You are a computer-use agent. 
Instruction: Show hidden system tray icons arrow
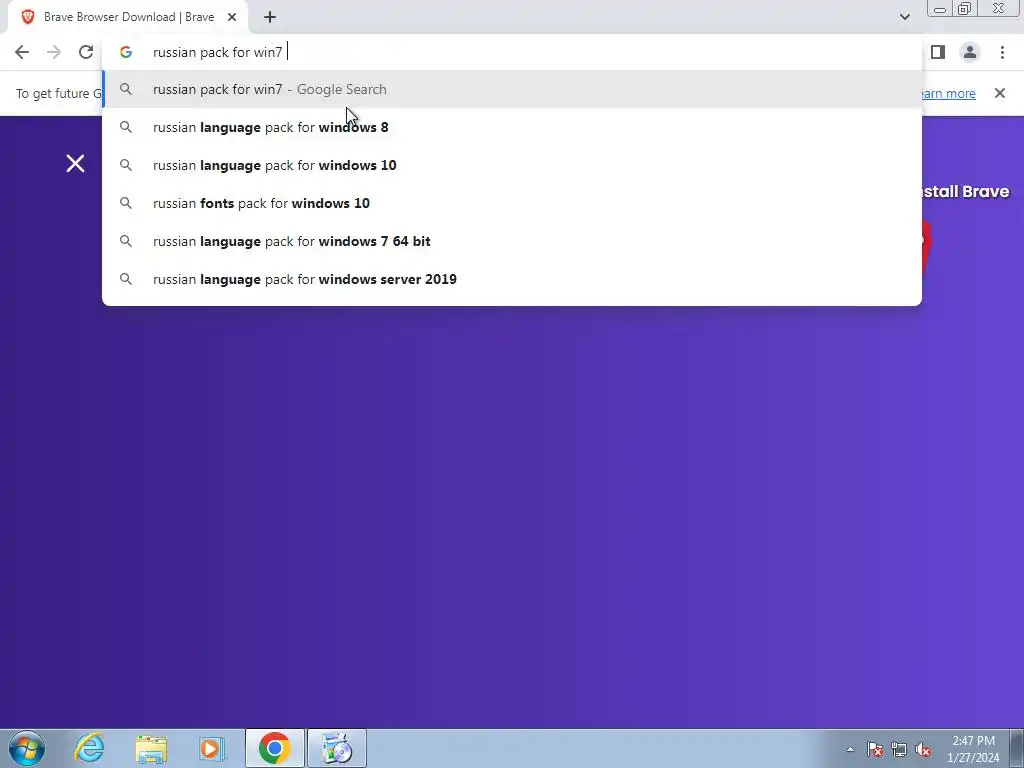850,749
